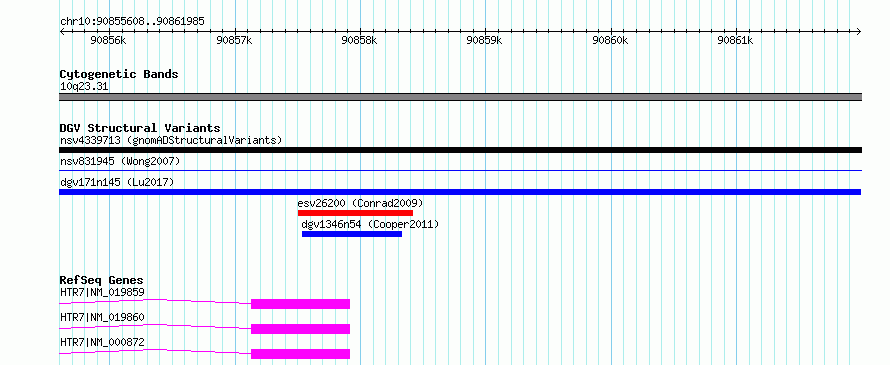The height and width of the screenshot is (365, 890).
Task: Click the short blue dgv1346n54 variant bar
Action: (352, 234)
